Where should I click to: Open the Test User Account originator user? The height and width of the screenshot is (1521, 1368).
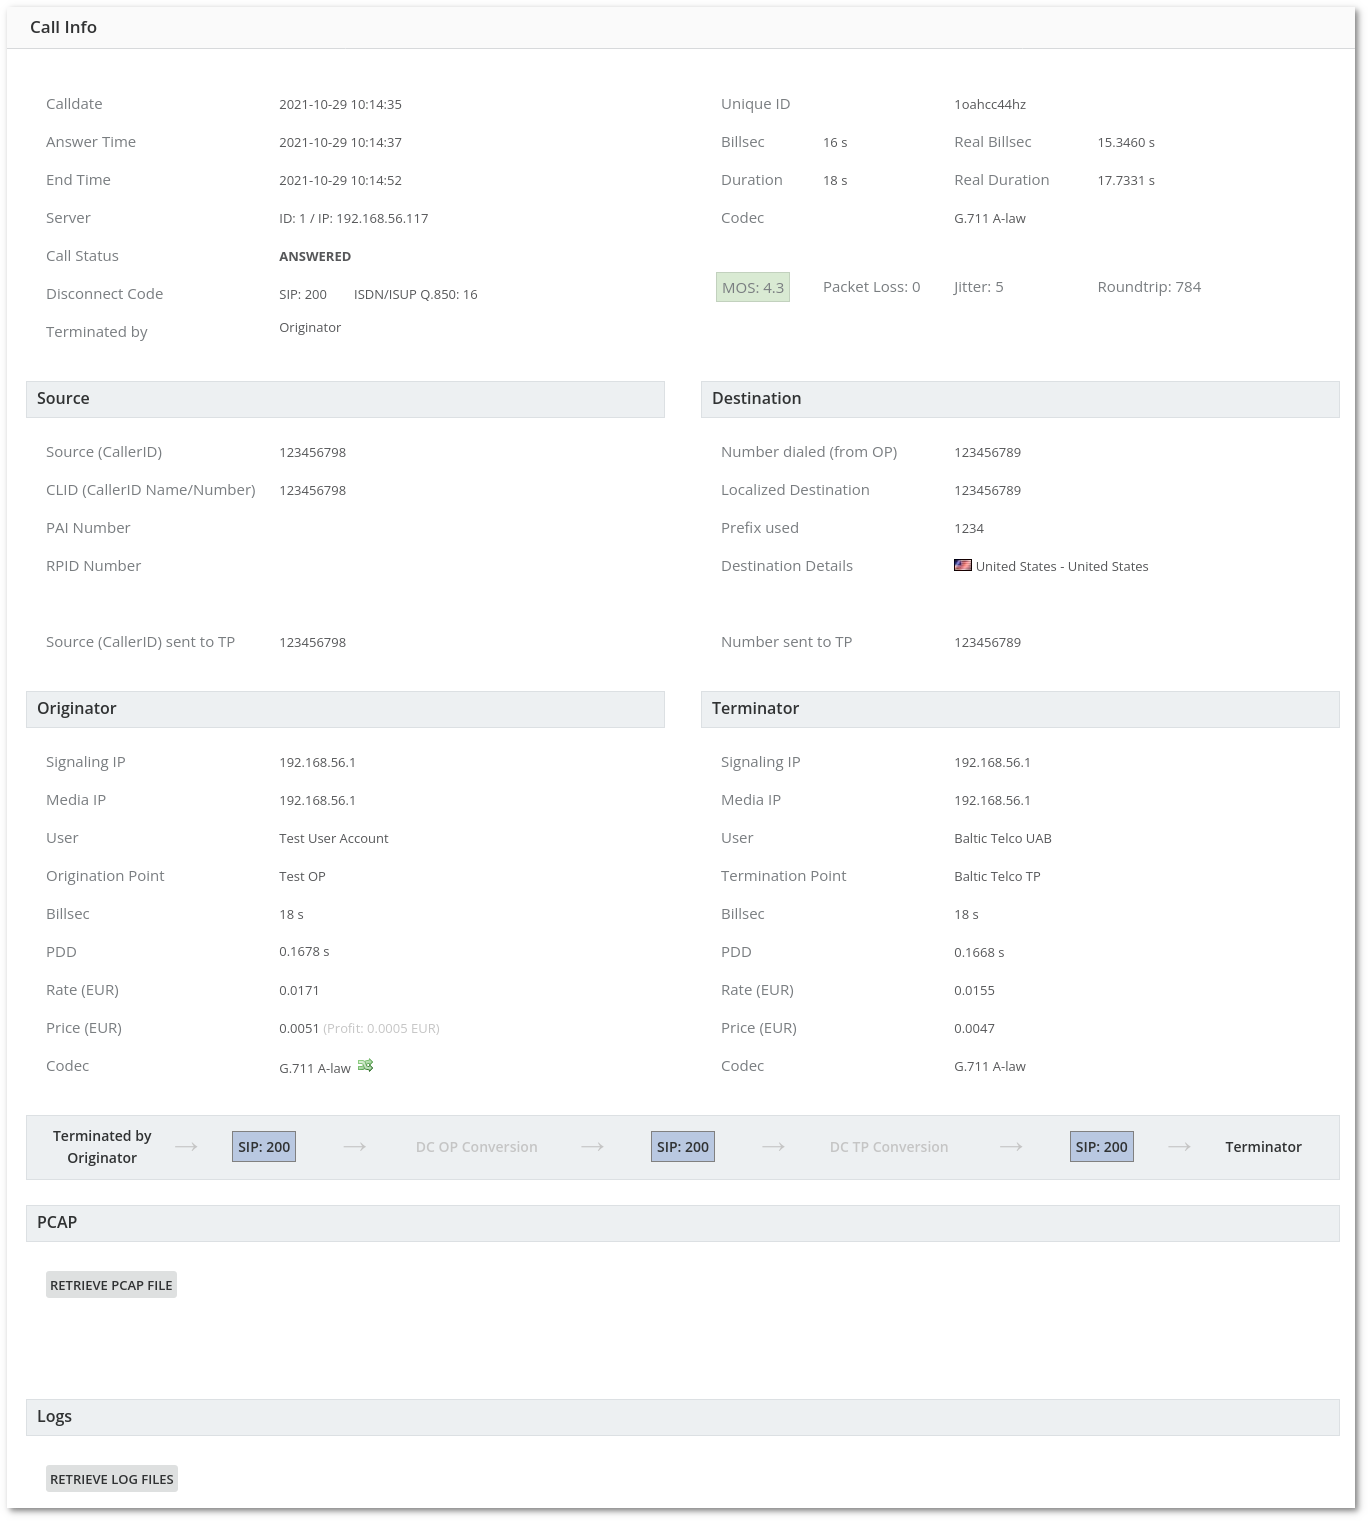(333, 838)
